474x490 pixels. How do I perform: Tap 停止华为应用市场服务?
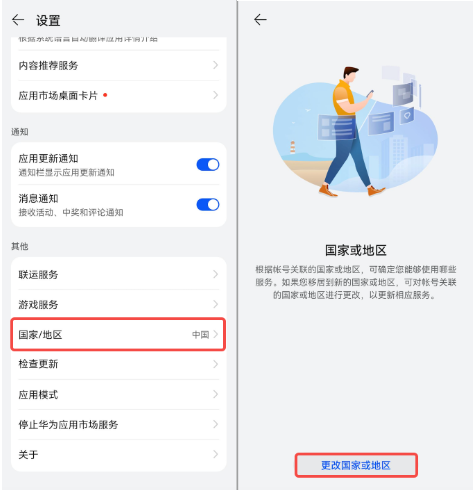pyautogui.click(x=119, y=425)
